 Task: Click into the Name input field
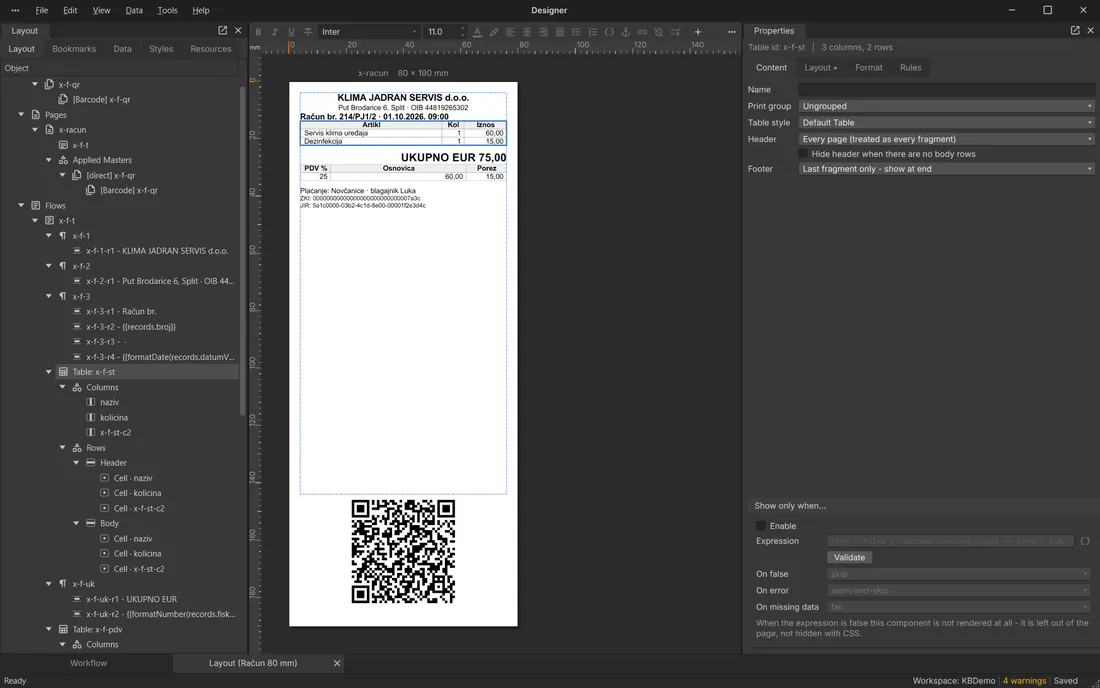pos(946,90)
